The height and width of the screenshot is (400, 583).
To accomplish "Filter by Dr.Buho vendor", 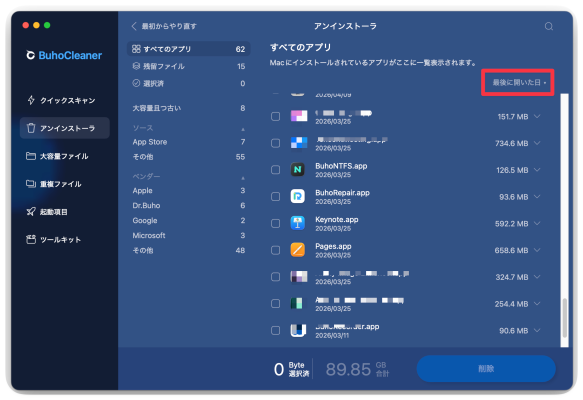I will (x=189, y=205).
